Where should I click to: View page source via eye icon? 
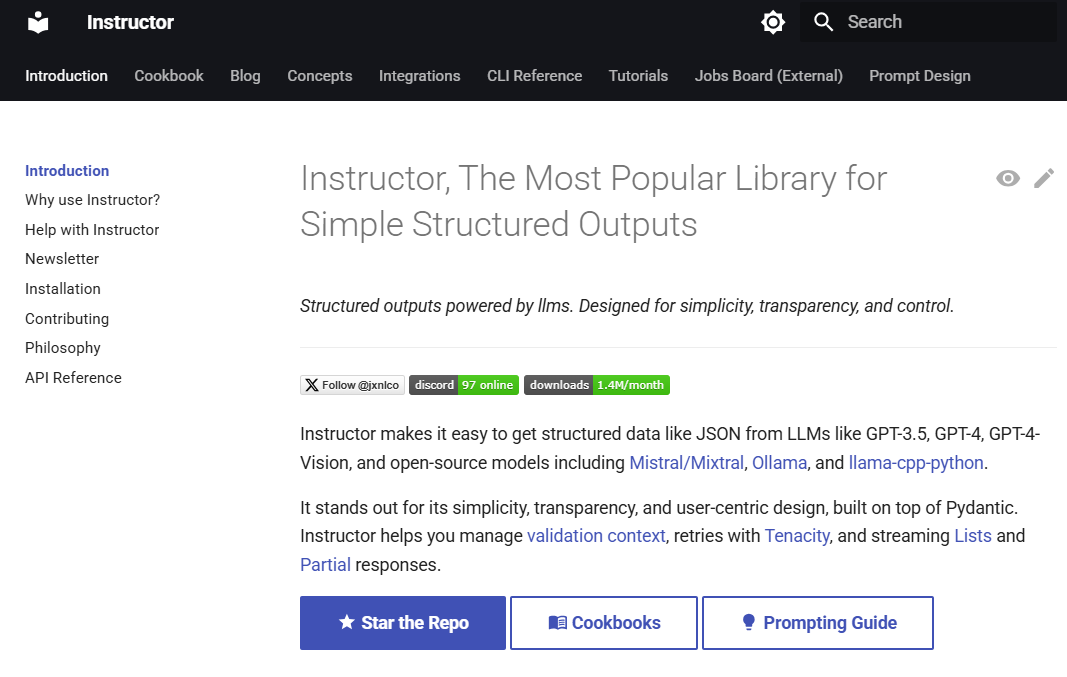coord(1008,178)
